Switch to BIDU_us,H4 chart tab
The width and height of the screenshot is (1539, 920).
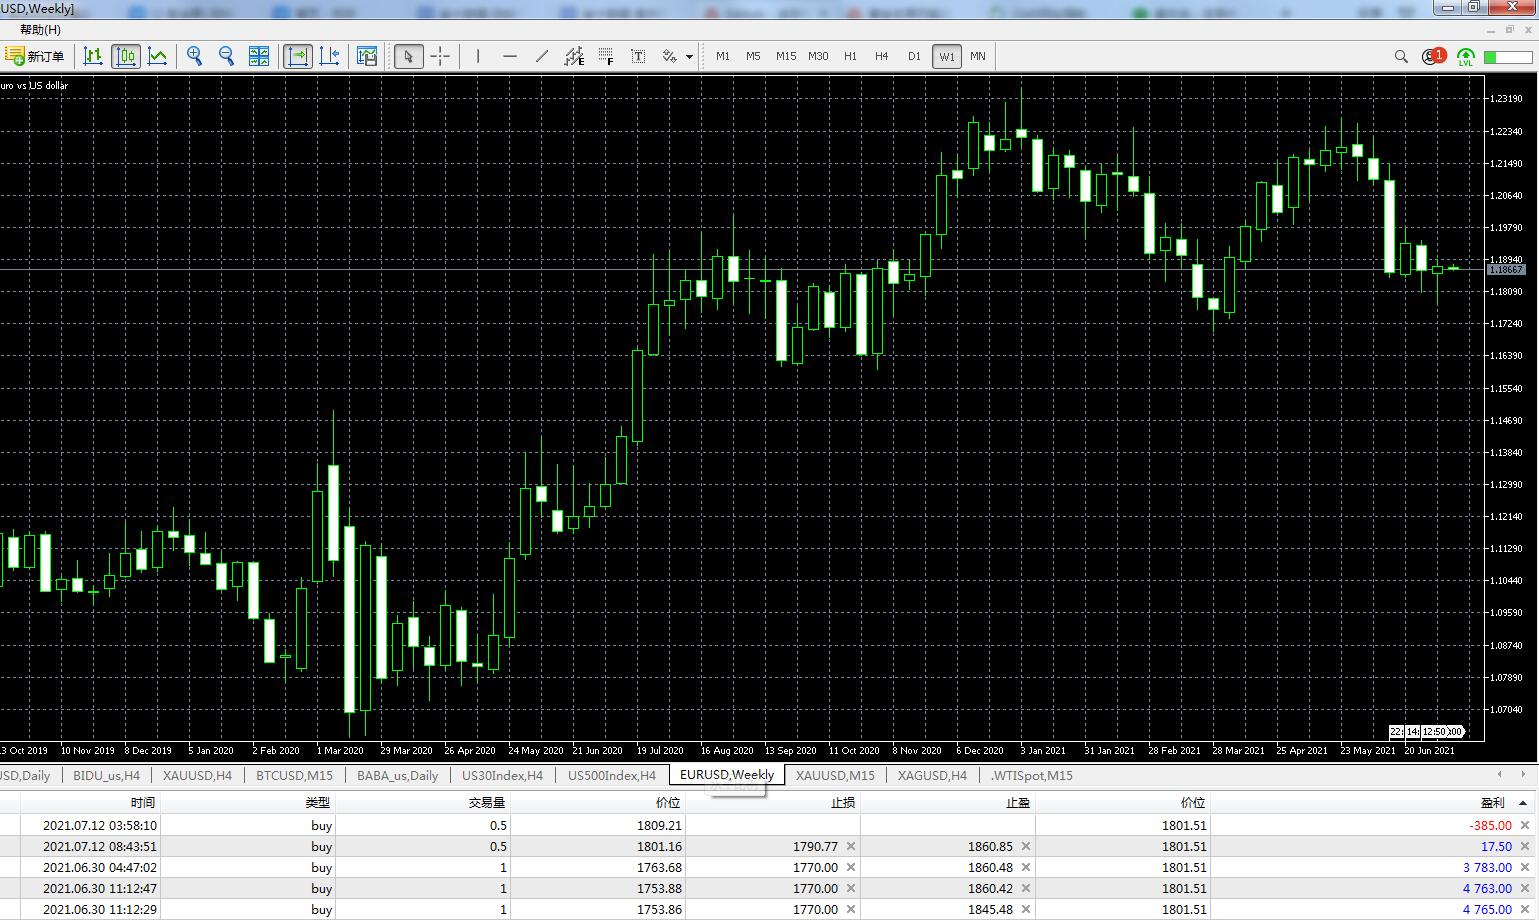pyautogui.click(x=106, y=775)
